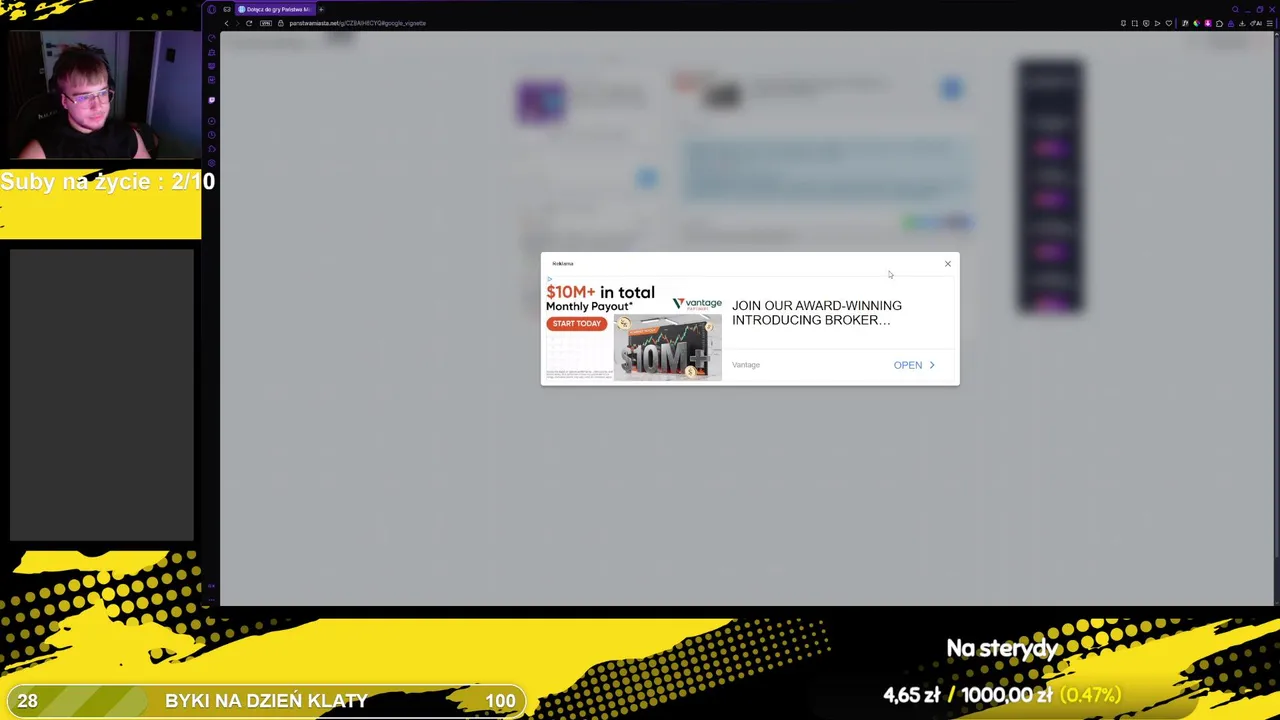Open the downloads arrow icon
1280x720 pixels.
(x=1242, y=23)
